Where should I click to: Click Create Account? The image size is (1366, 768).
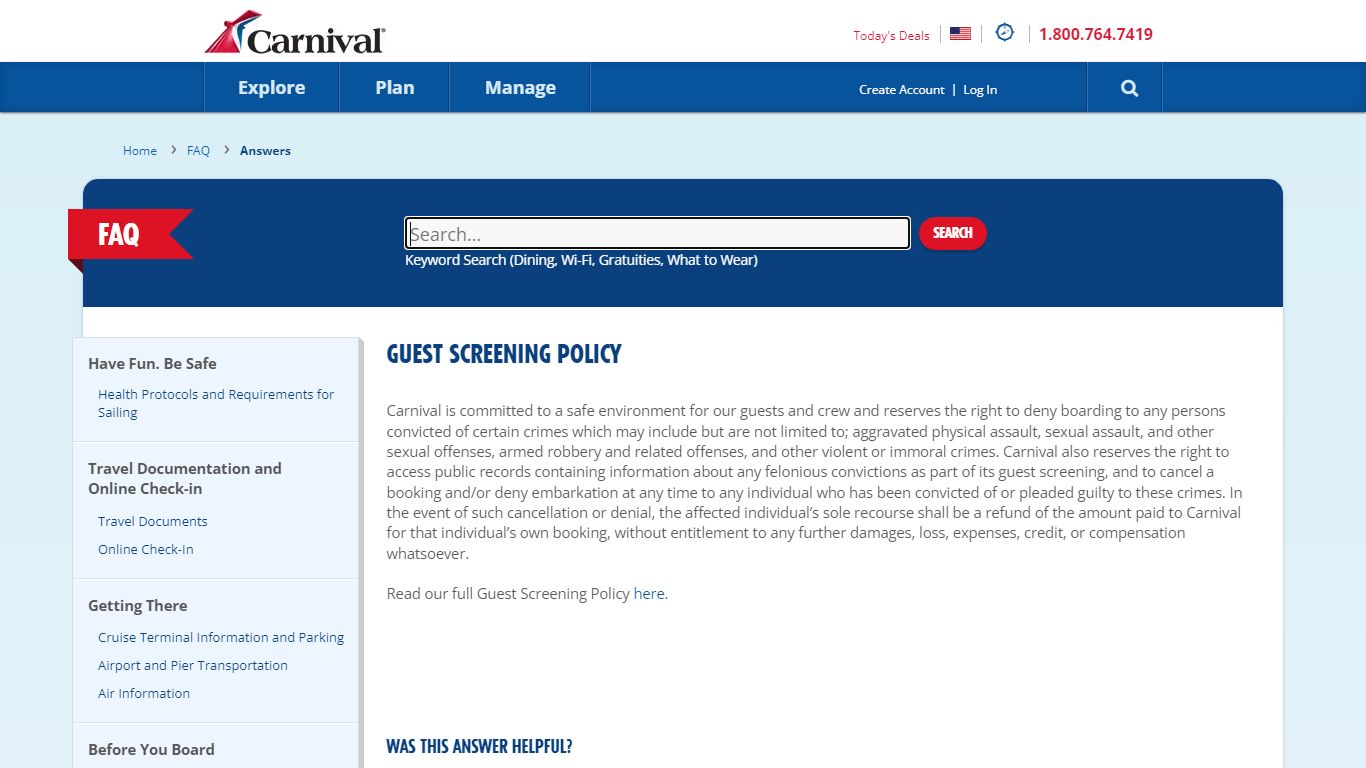point(901,90)
